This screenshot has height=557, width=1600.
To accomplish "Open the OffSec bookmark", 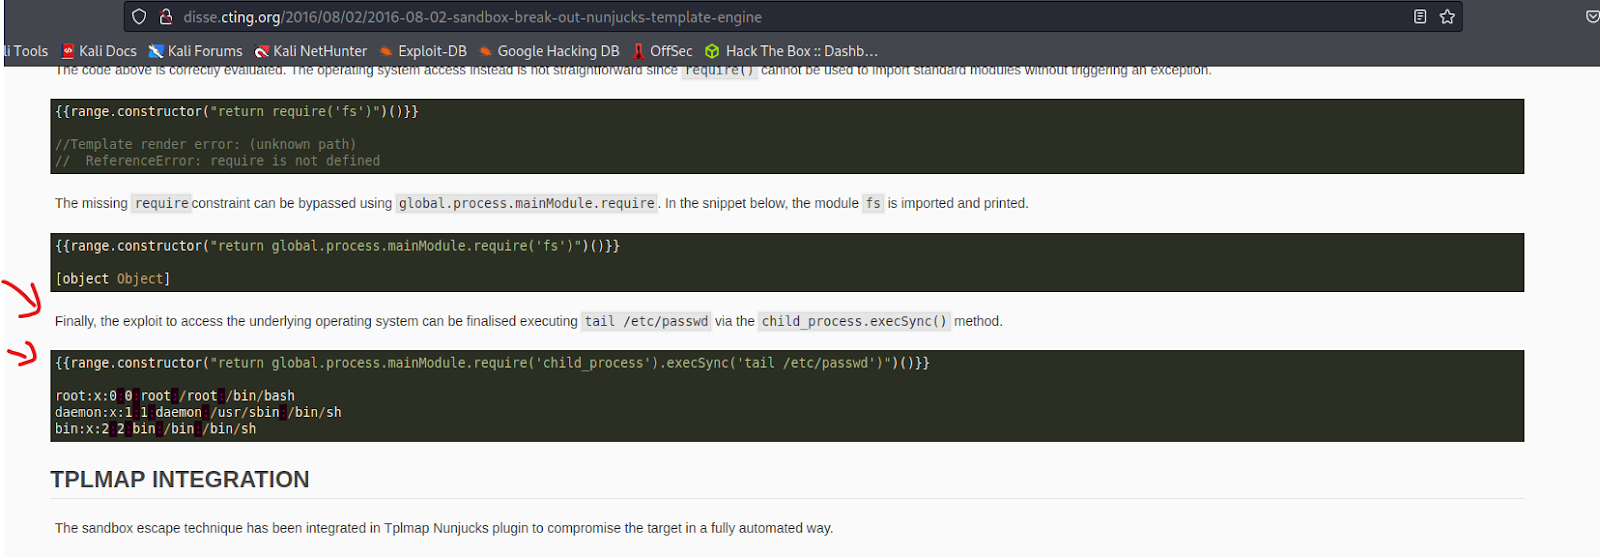I will click(x=662, y=51).
